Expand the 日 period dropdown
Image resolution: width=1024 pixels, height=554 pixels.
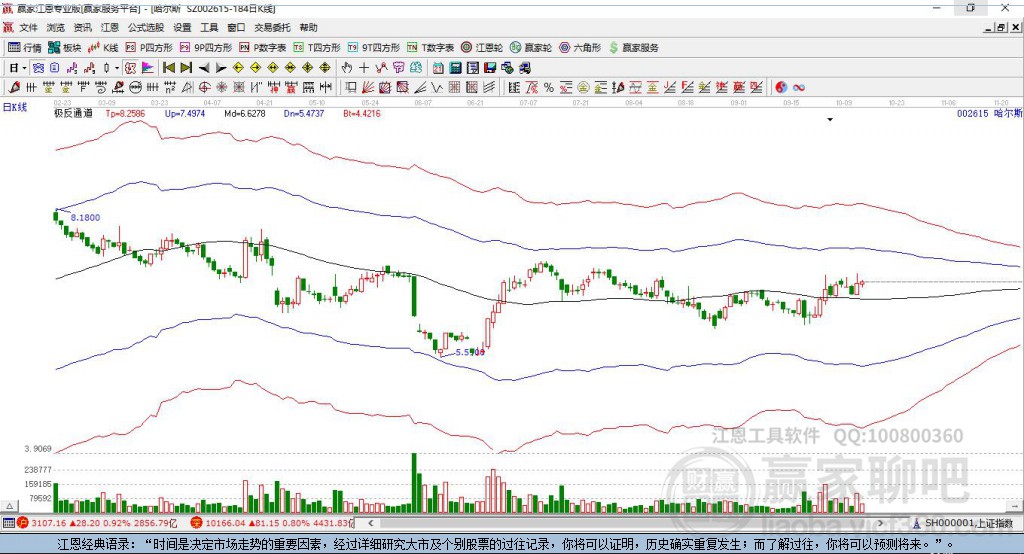tap(24, 68)
